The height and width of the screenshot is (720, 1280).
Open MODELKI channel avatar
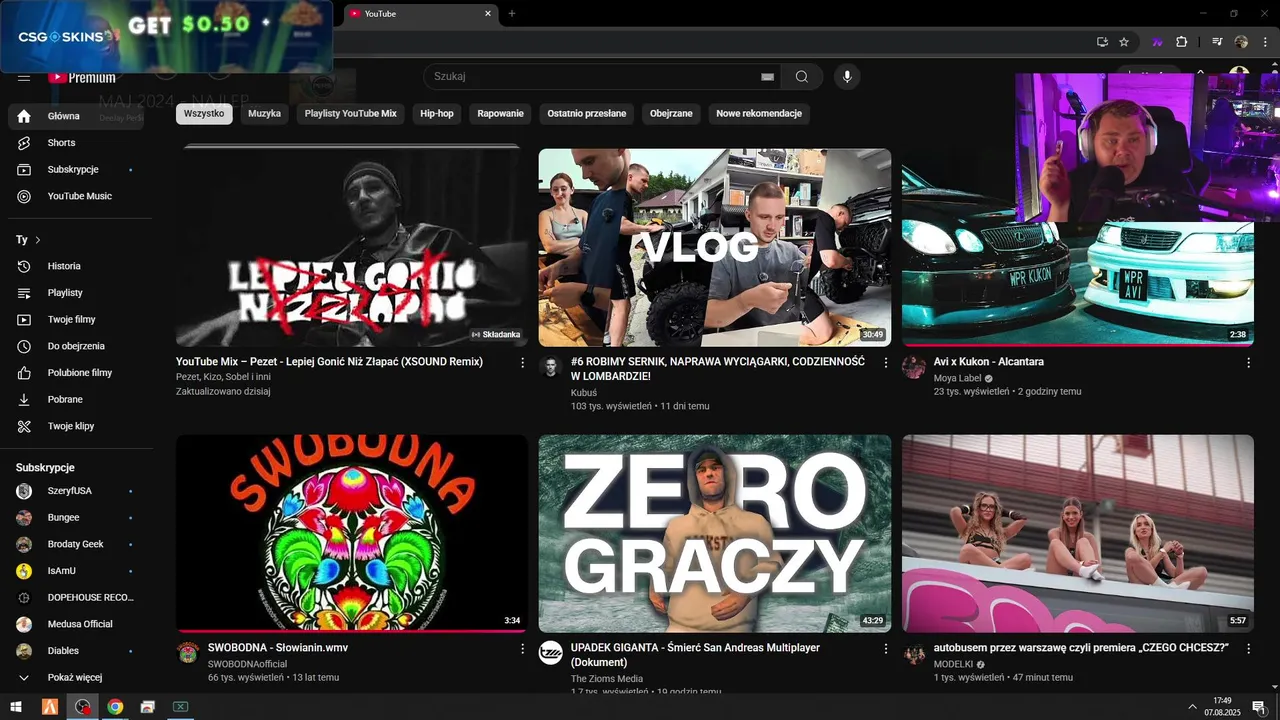(x=914, y=655)
